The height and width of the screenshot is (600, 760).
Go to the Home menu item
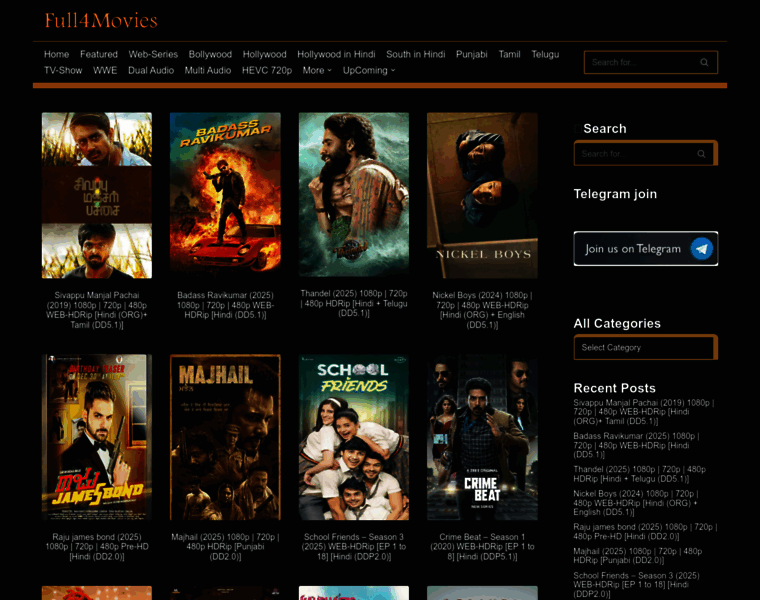click(56, 54)
